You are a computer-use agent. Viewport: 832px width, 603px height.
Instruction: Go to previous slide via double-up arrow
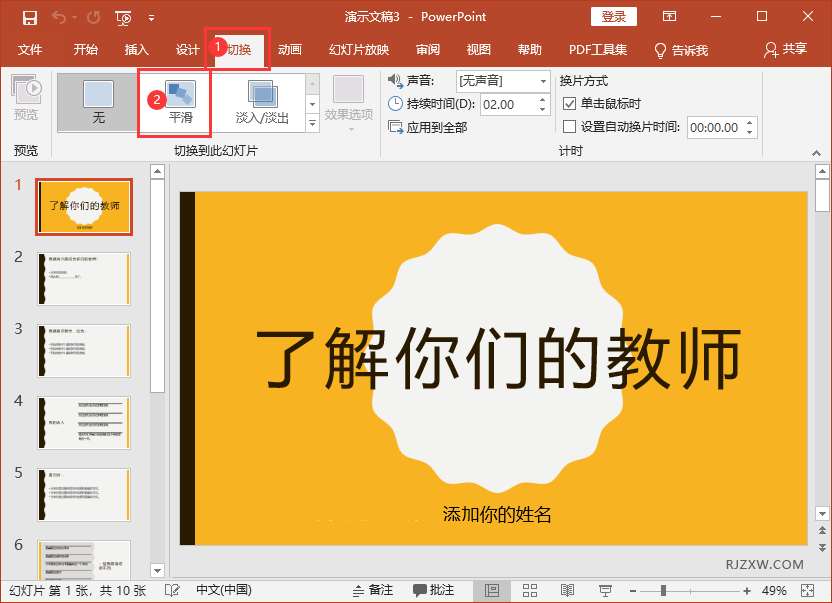822,530
